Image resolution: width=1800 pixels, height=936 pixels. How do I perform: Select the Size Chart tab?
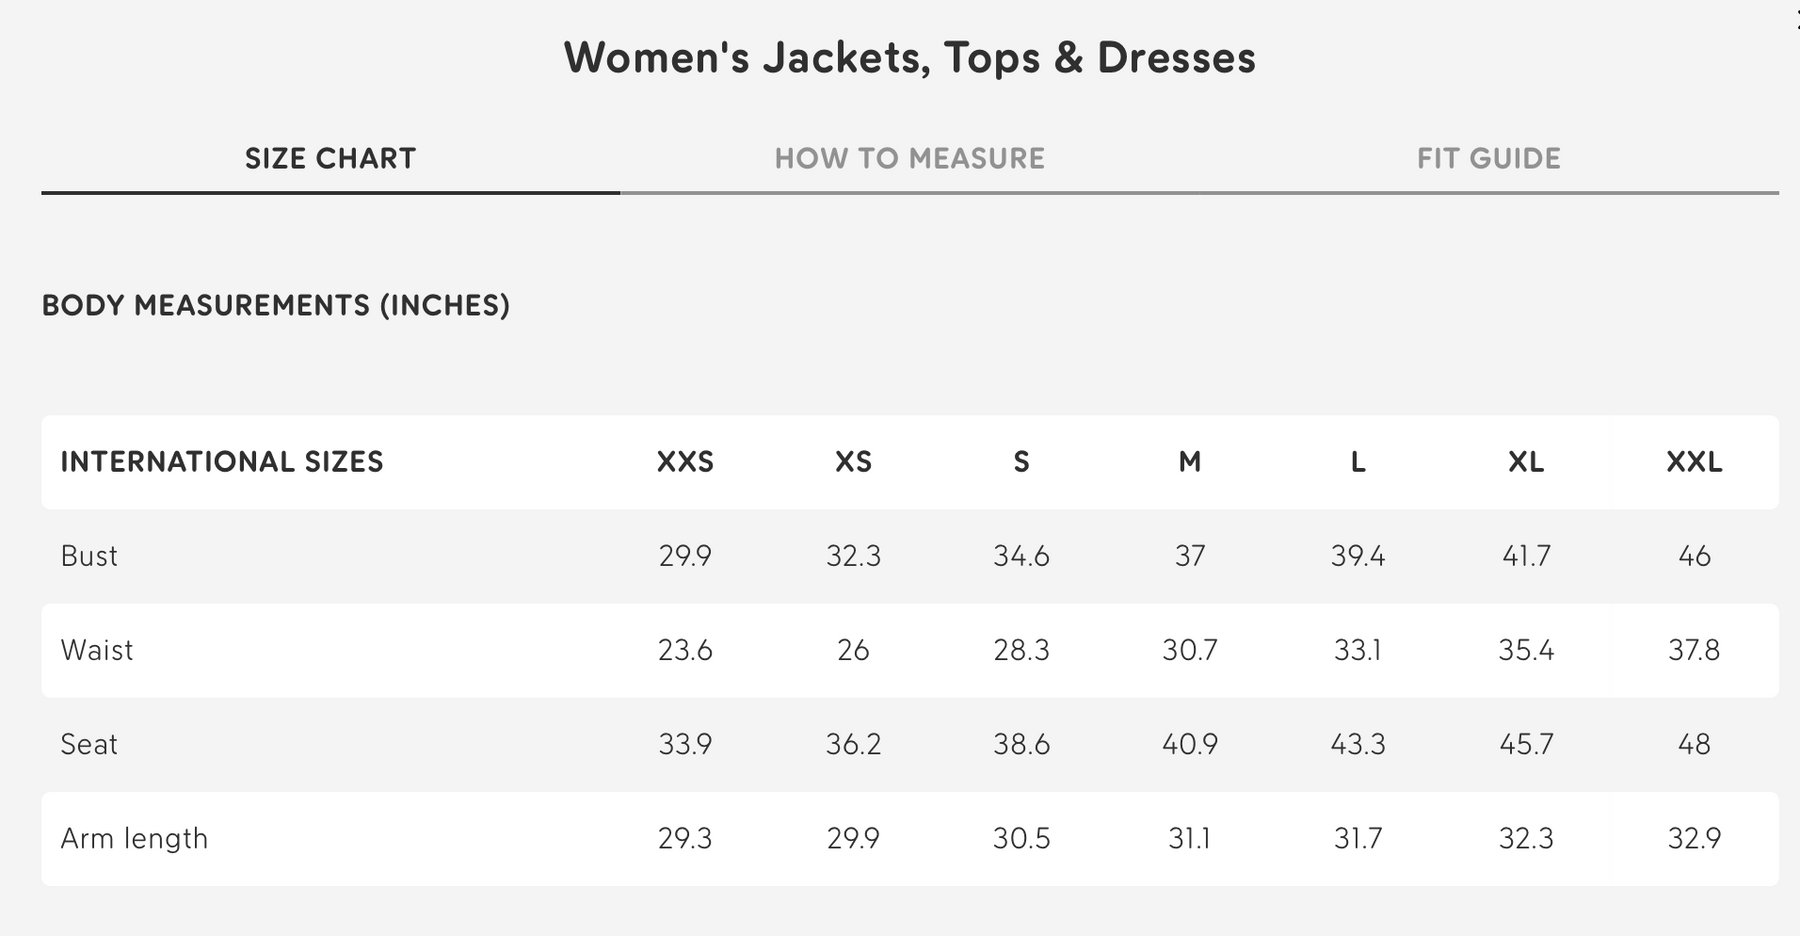[x=330, y=158]
